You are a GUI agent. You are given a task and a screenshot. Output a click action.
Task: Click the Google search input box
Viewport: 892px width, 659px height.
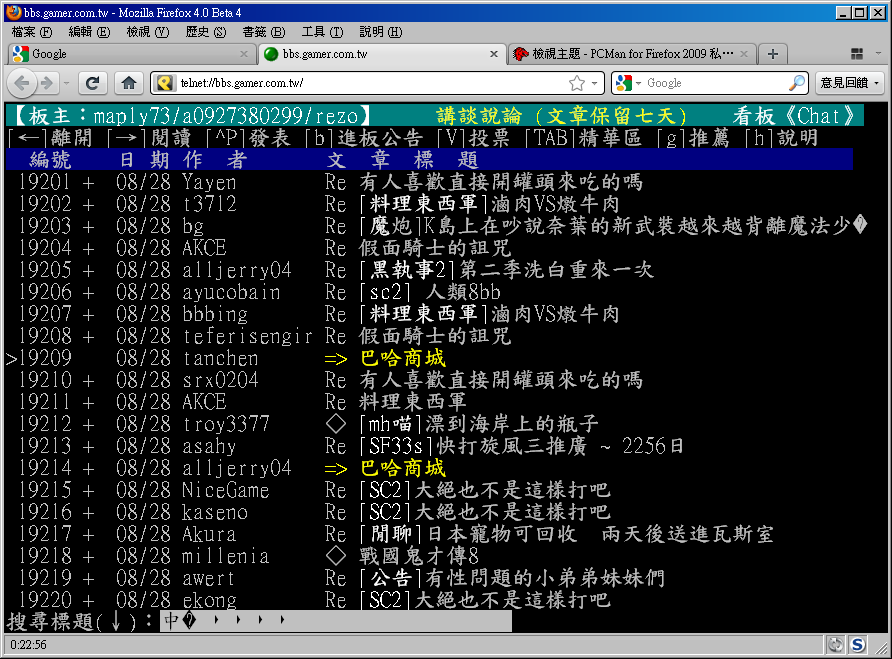715,83
